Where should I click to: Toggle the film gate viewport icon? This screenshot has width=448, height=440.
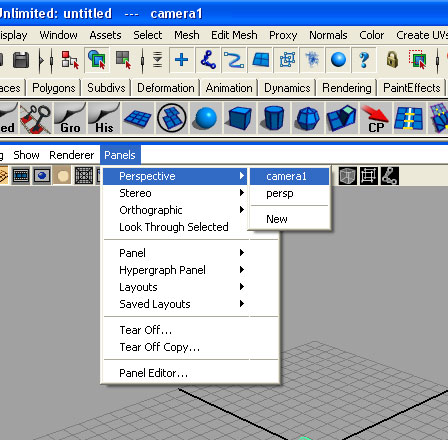[x=21, y=176]
